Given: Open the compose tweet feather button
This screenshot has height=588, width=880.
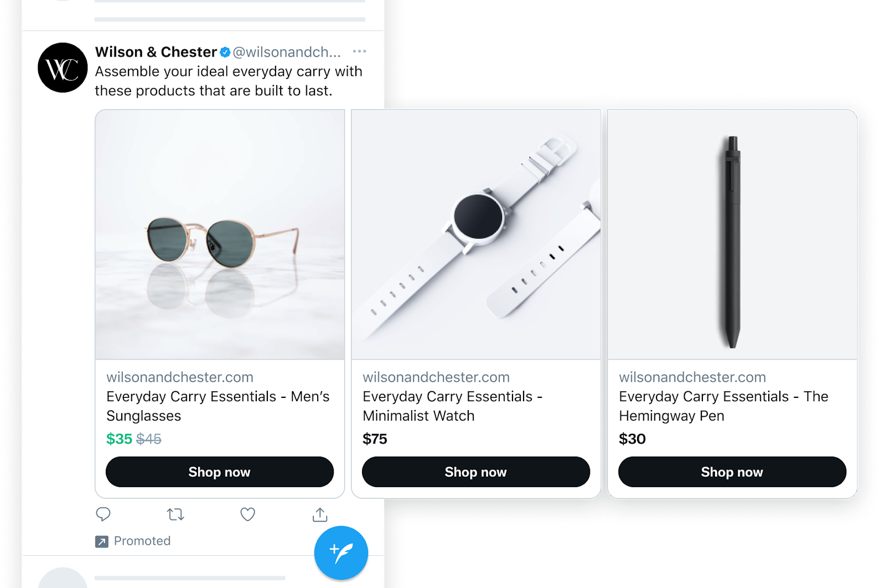Looking at the screenshot, I should click(341, 552).
